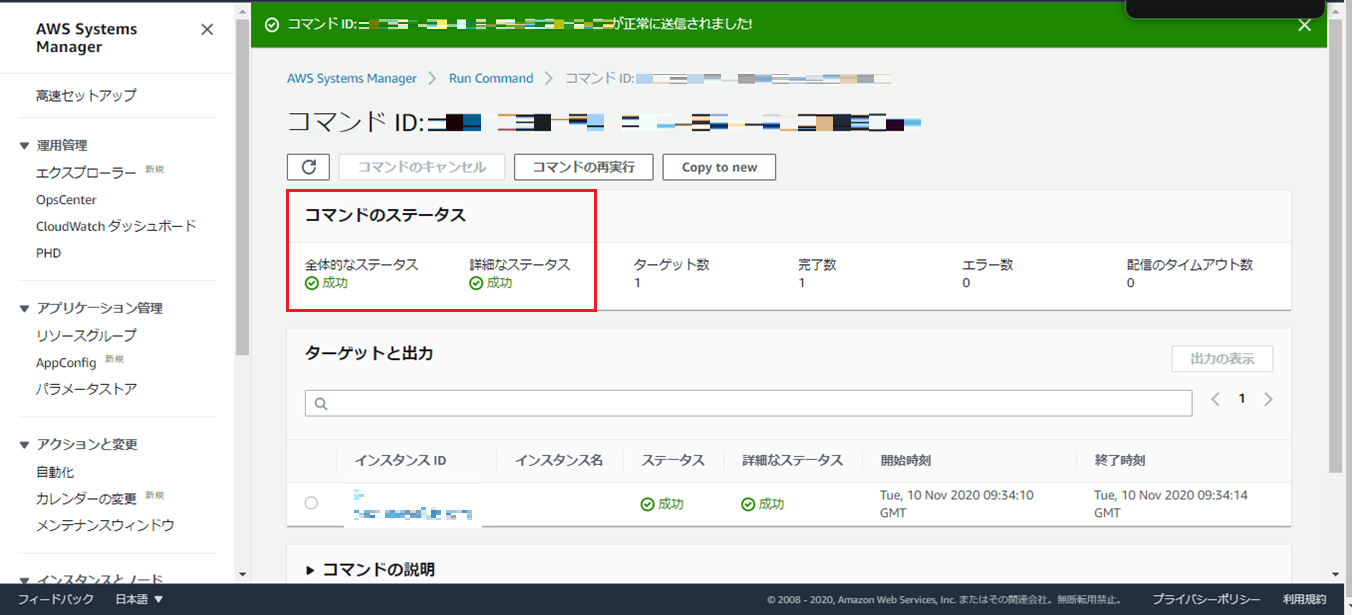Open リソースグループ in the sidebar
This screenshot has width=1352, height=615.
coord(86,335)
